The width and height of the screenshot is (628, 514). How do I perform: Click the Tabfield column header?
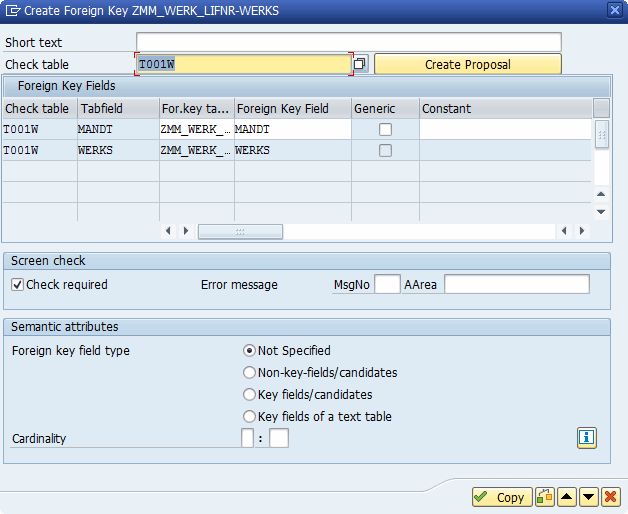pyautogui.click(x=118, y=109)
